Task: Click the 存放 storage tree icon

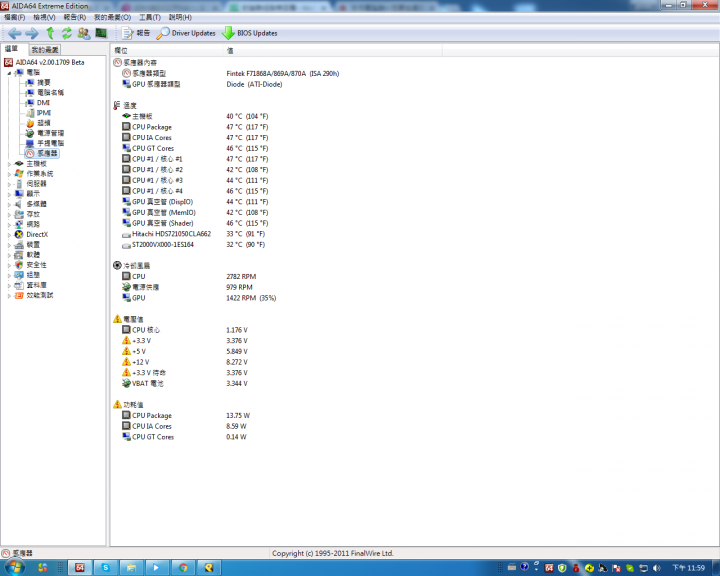Action: 19,215
